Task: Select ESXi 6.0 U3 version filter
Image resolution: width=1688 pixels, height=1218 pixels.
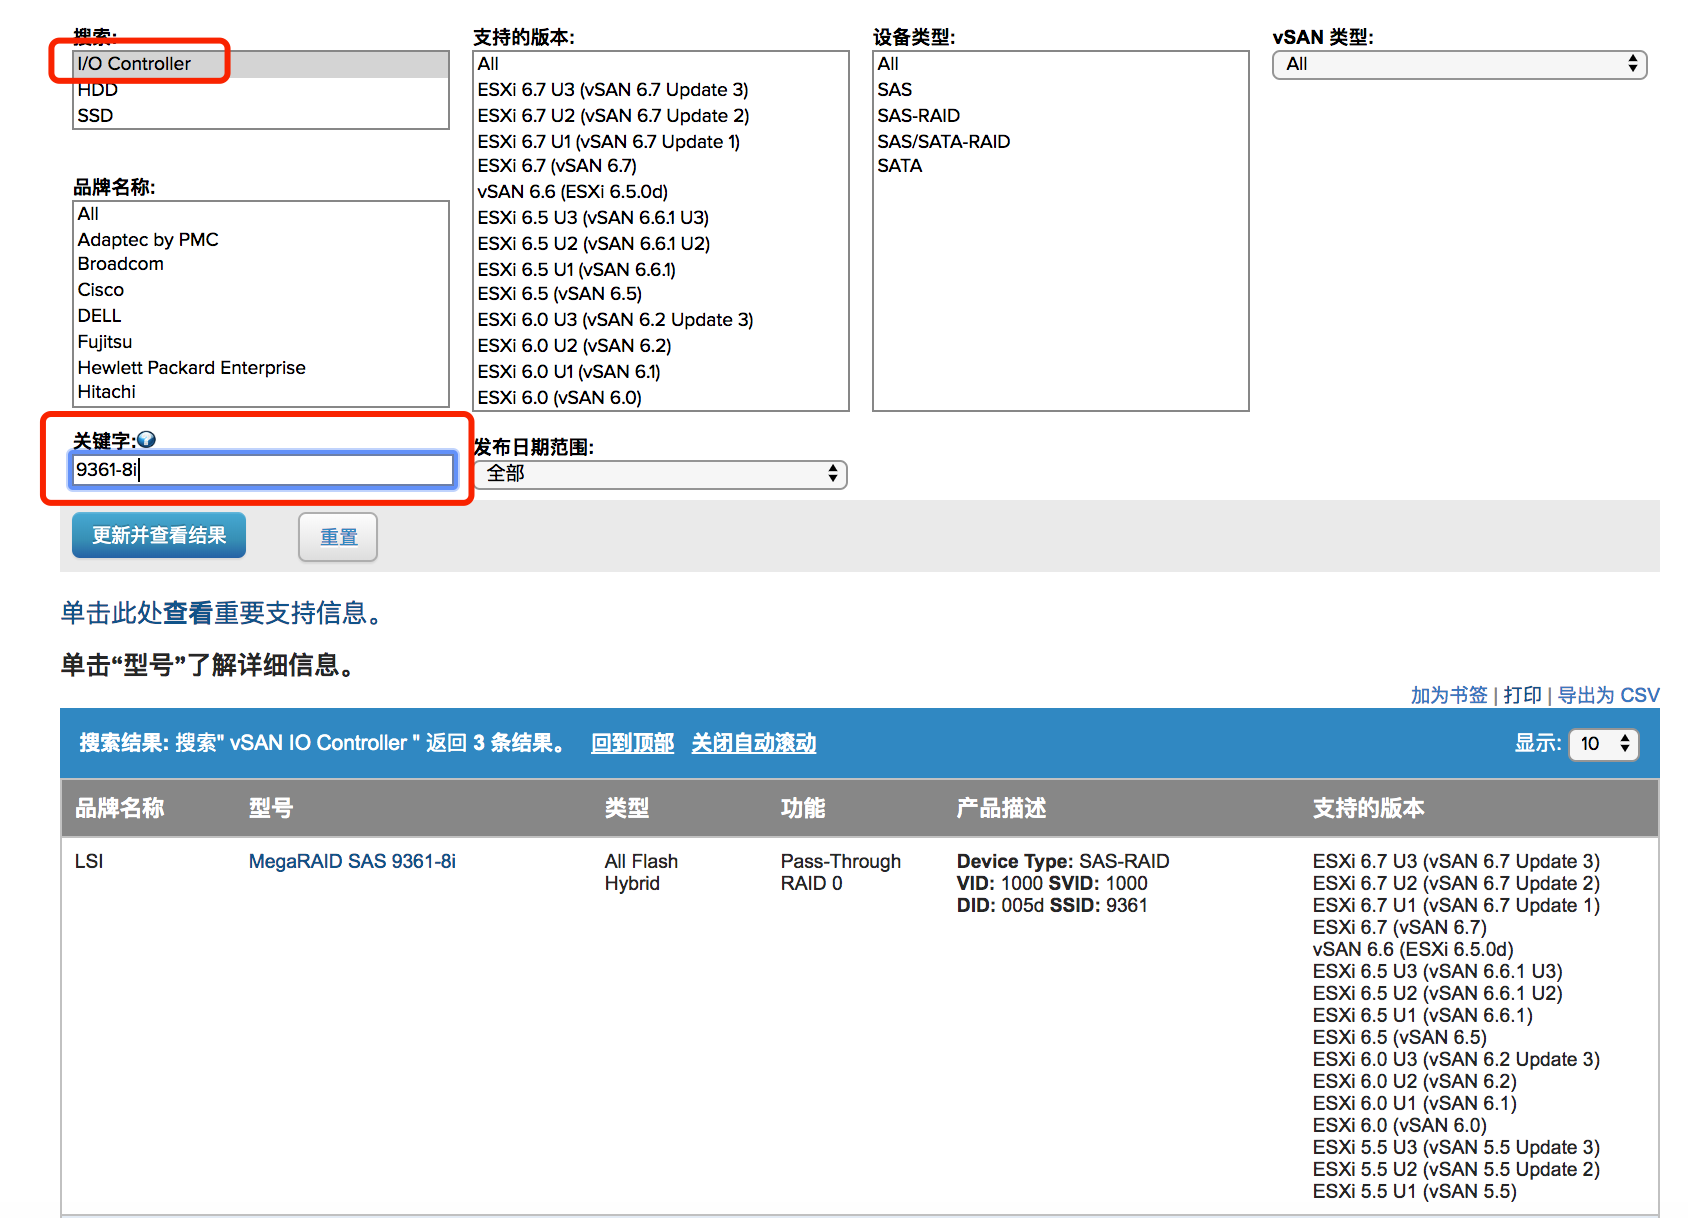Action: pos(661,320)
